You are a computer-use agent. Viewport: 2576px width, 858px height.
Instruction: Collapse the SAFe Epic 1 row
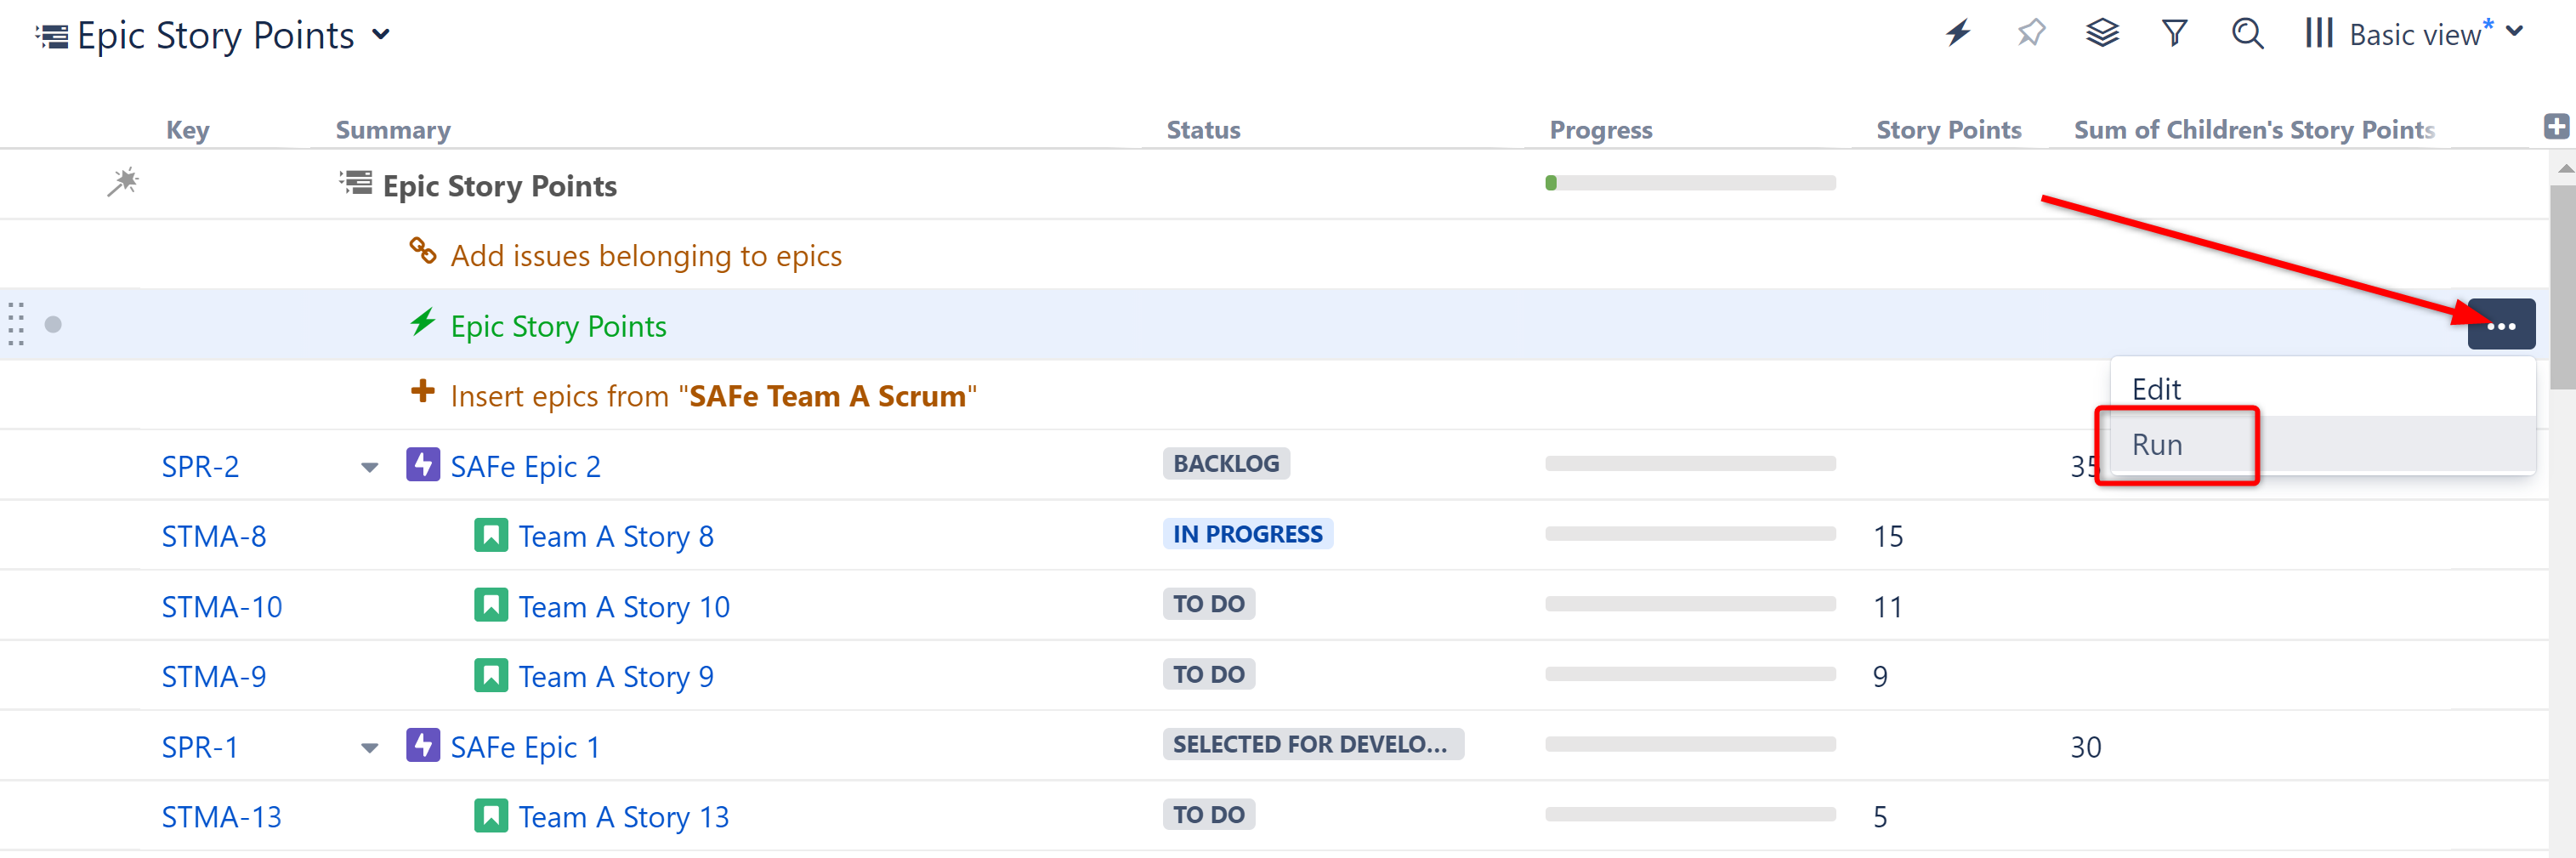pos(370,748)
